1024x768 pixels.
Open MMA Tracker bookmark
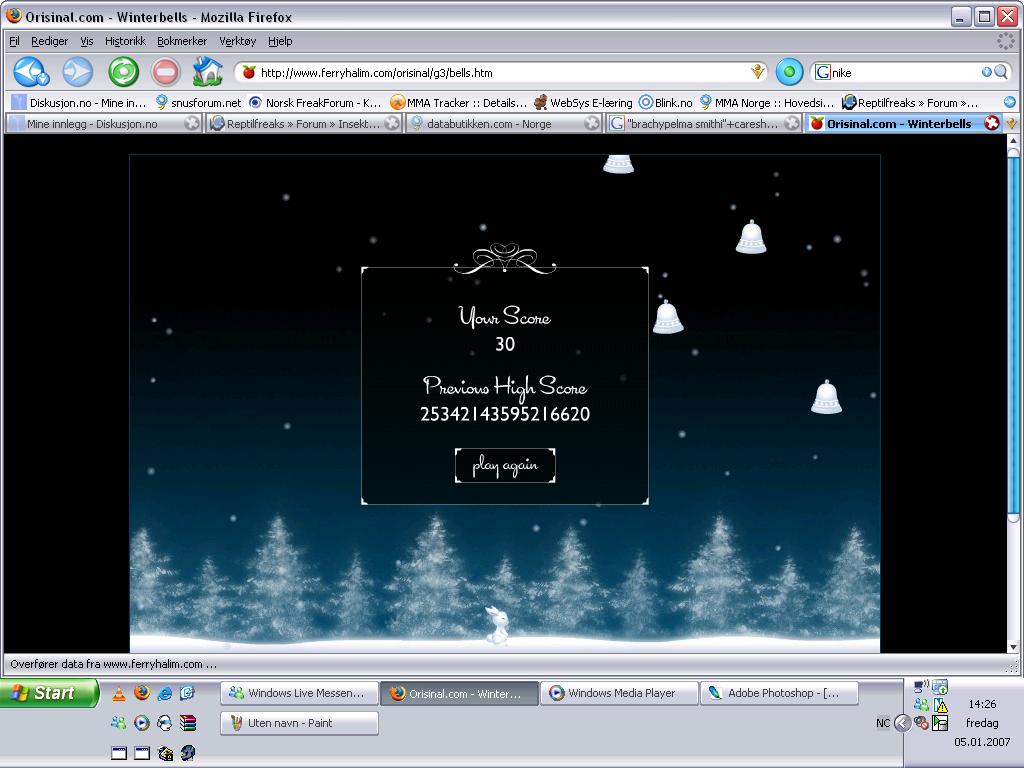(458, 103)
